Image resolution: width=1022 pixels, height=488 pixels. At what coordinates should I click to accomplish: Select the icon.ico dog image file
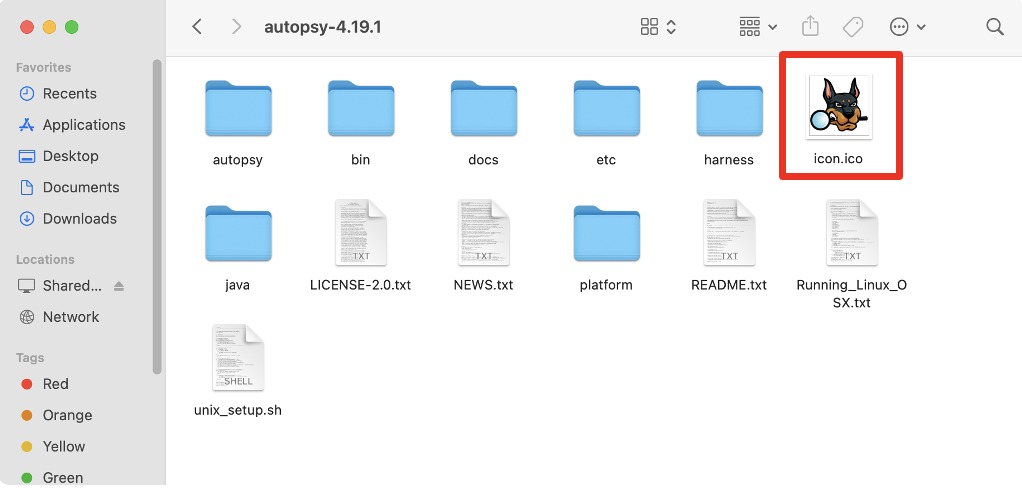click(x=838, y=106)
